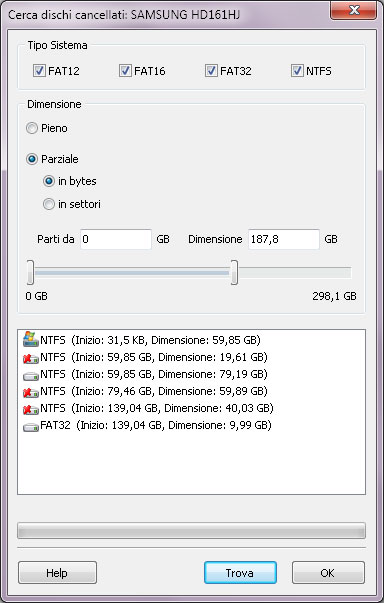Click the drive icon of the 79,19 GB NTFS entry

(x=31, y=375)
